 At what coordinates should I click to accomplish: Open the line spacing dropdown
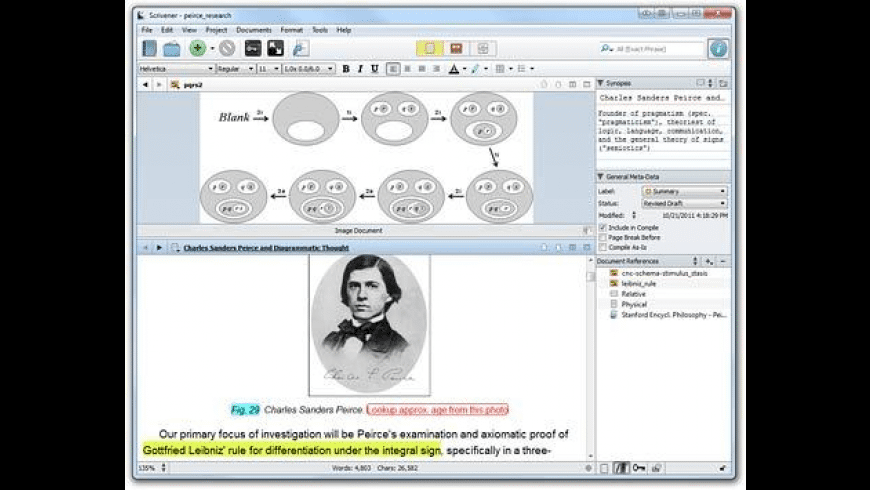tap(308, 69)
